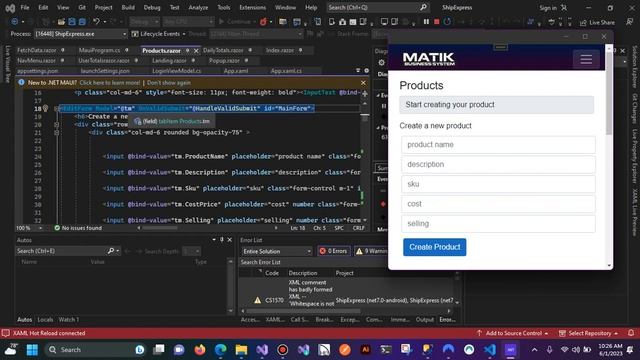Image resolution: width=640 pixels, height=360 pixels.
Task: Open the Extensions menu
Action: 252,7
